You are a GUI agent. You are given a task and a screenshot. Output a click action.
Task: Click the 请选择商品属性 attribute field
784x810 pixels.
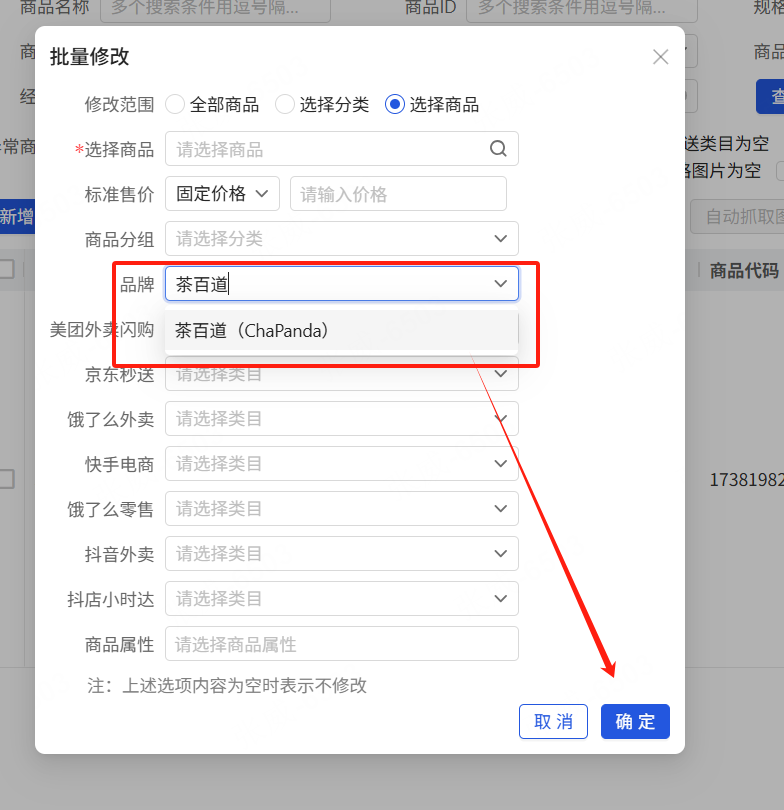[342, 644]
